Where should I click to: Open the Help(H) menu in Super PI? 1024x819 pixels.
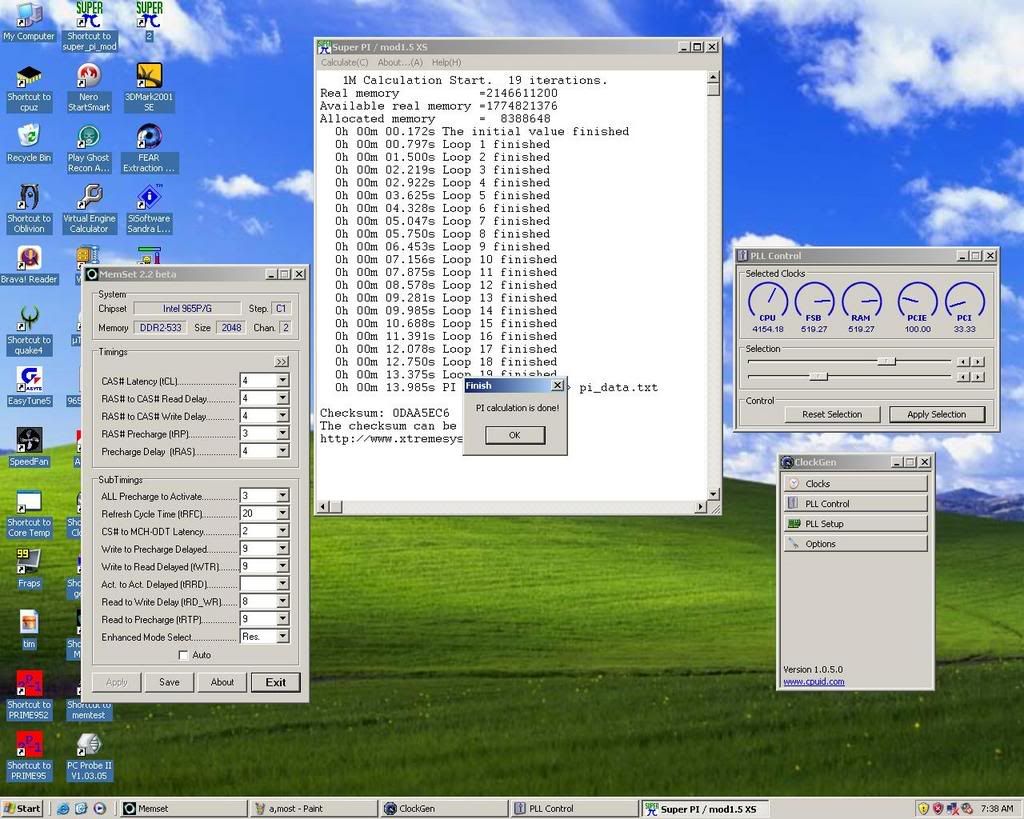pyautogui.click(x=446, y=62)
